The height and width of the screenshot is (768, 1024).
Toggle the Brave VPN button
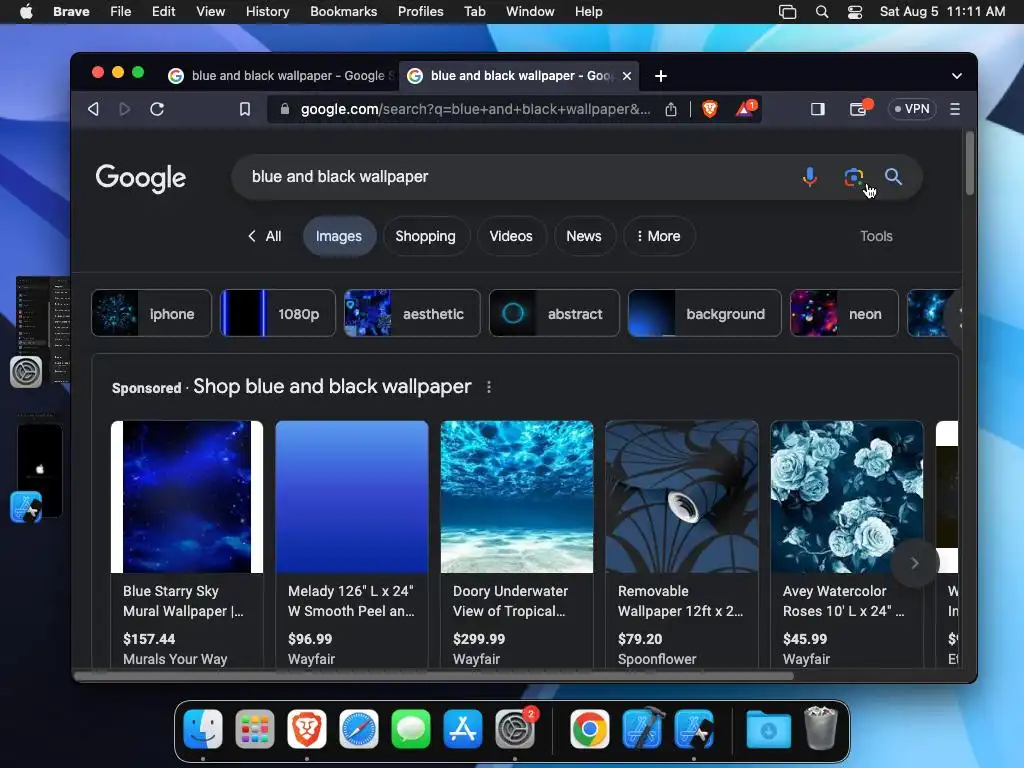pos(912,109)
